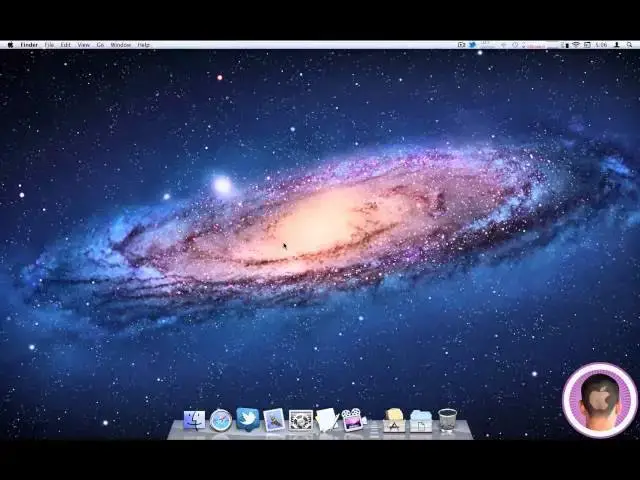Open the Mail stamp icon in Dock
640x480 pixels.
coord(274,420)
